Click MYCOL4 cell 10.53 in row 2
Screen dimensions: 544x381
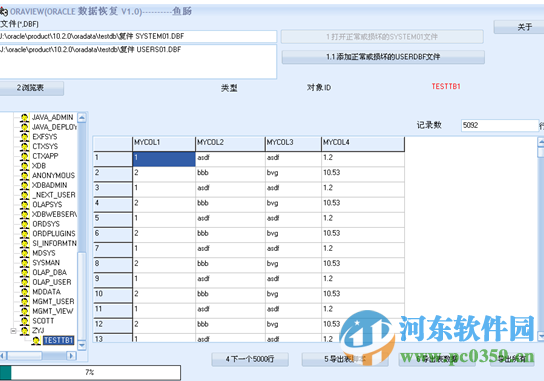click(363, 174)
